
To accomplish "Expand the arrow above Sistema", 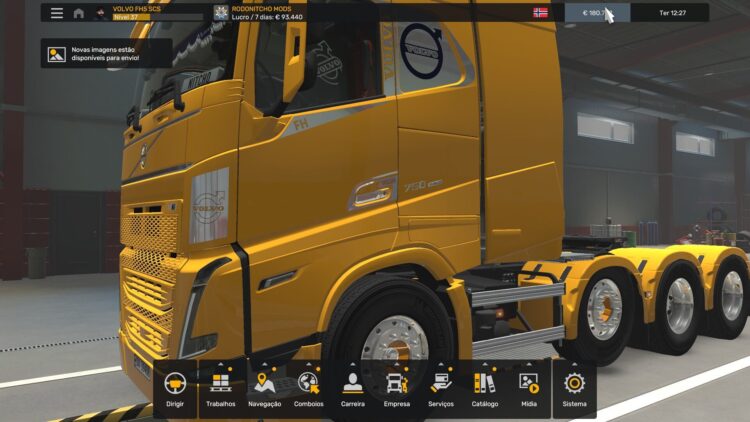I will 574,365.
